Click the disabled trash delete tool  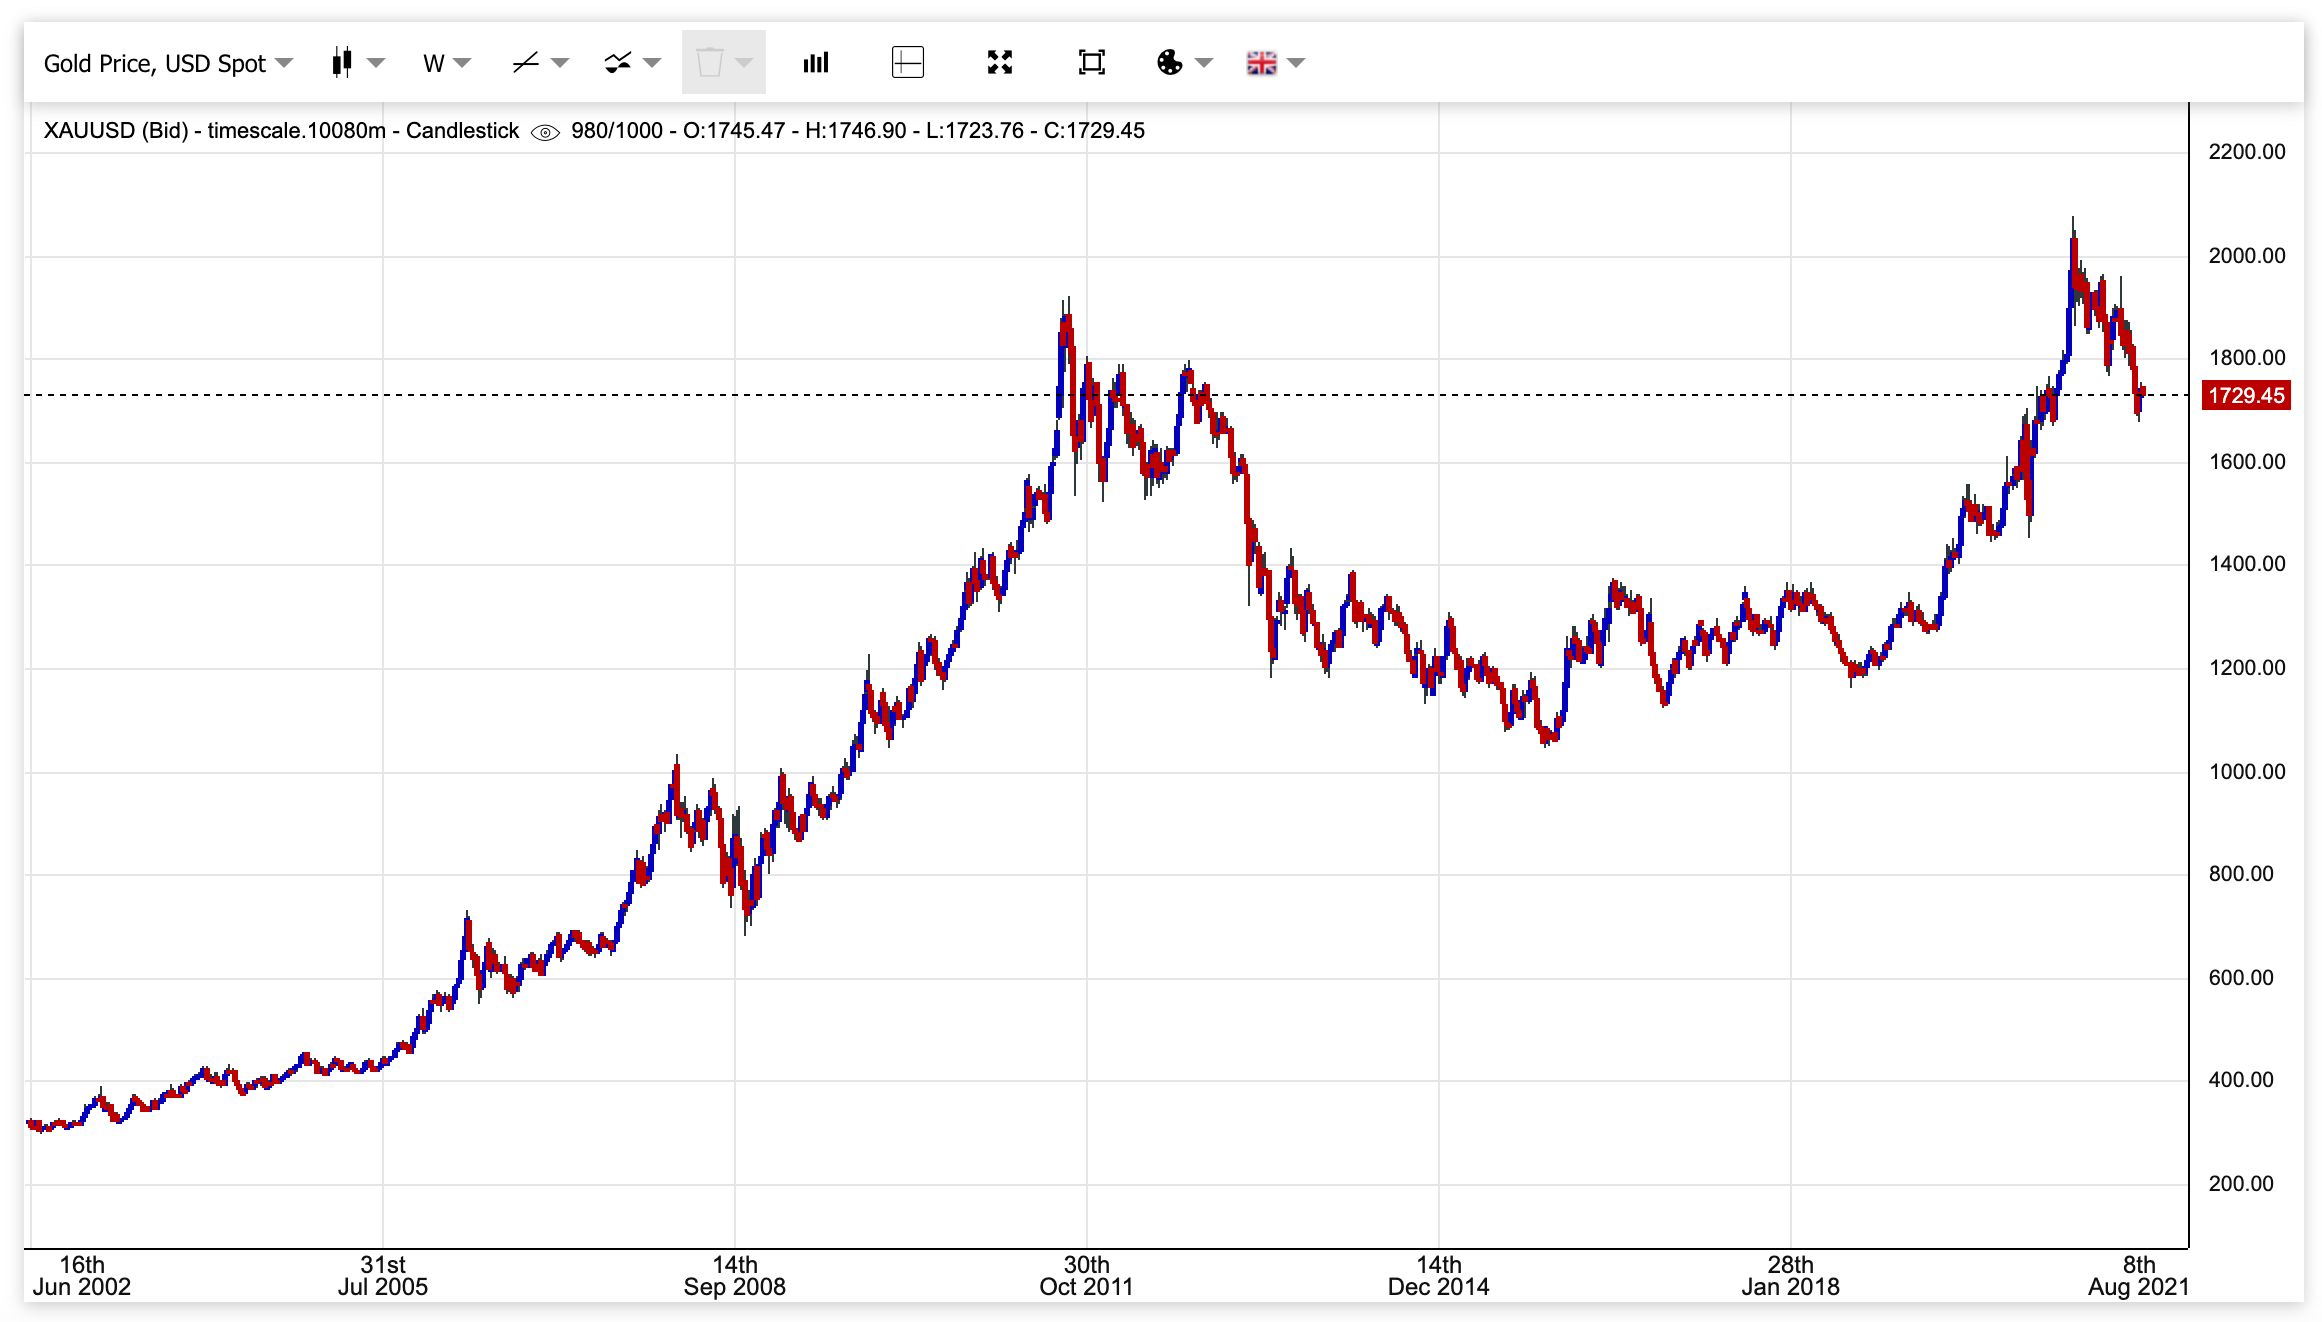click(x=712, y=62)
